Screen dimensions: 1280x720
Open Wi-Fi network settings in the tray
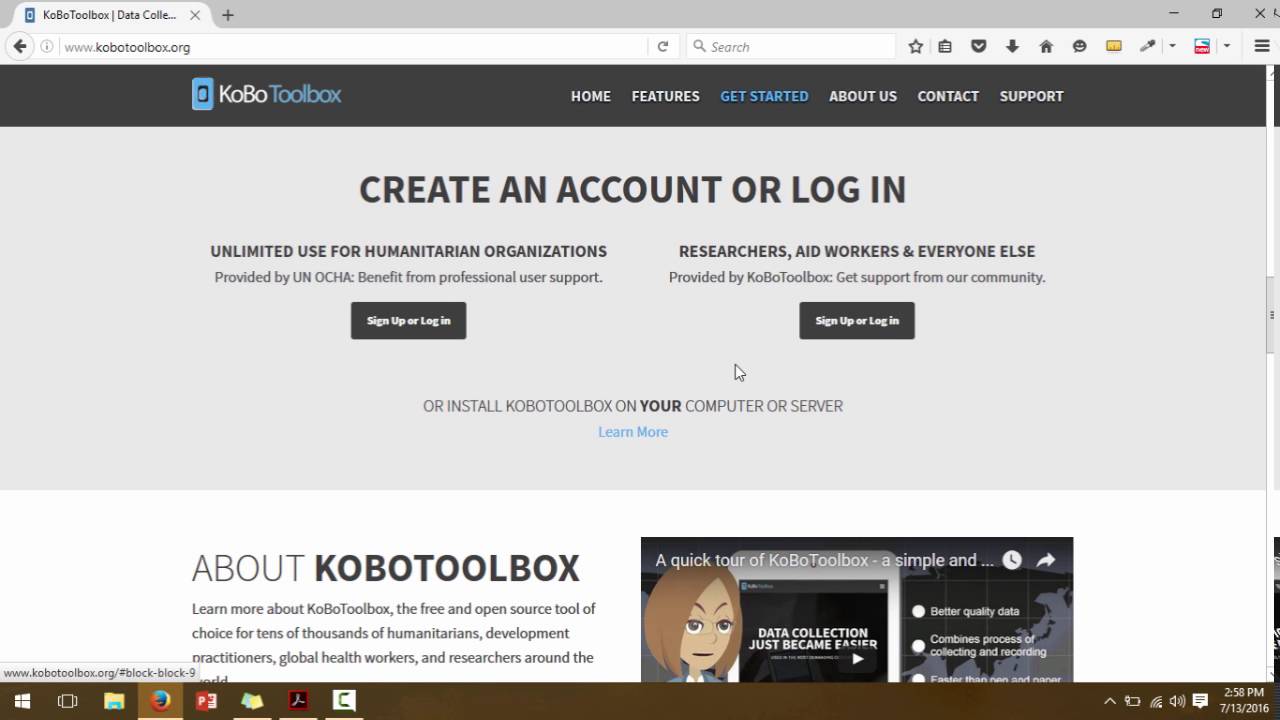(1156, 701)
